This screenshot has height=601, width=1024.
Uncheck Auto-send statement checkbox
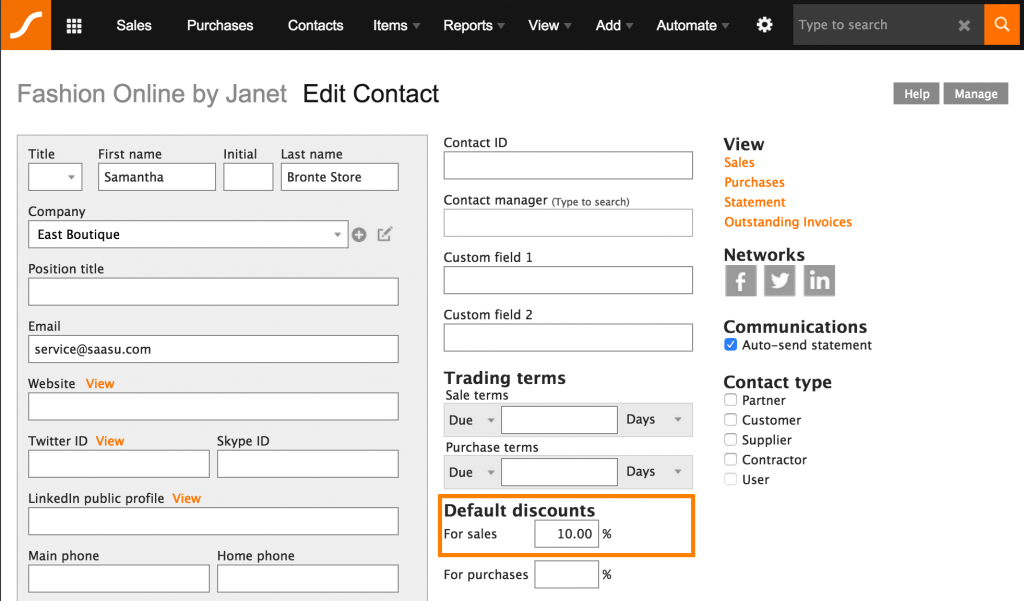731,345
